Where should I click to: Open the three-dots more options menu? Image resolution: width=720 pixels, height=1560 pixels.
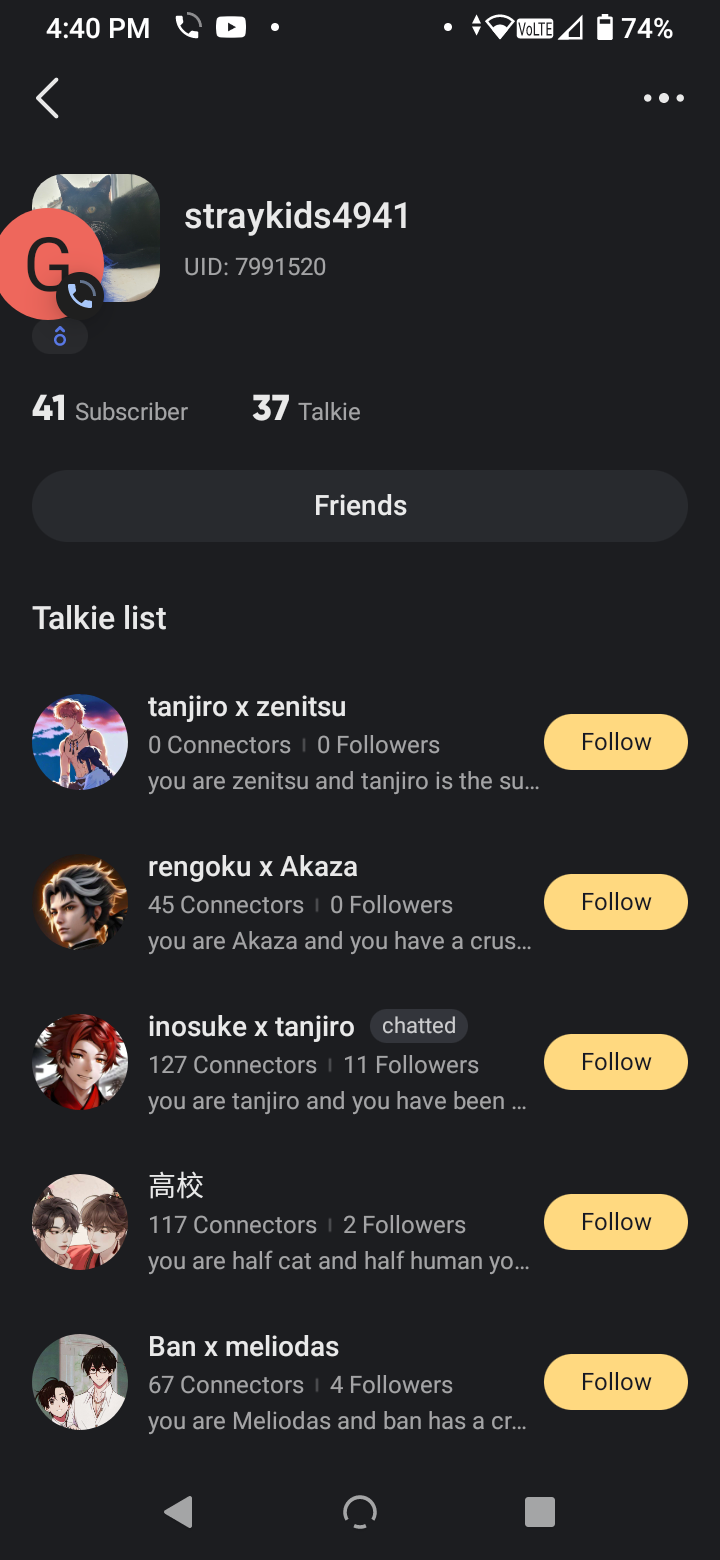[663, 98]
